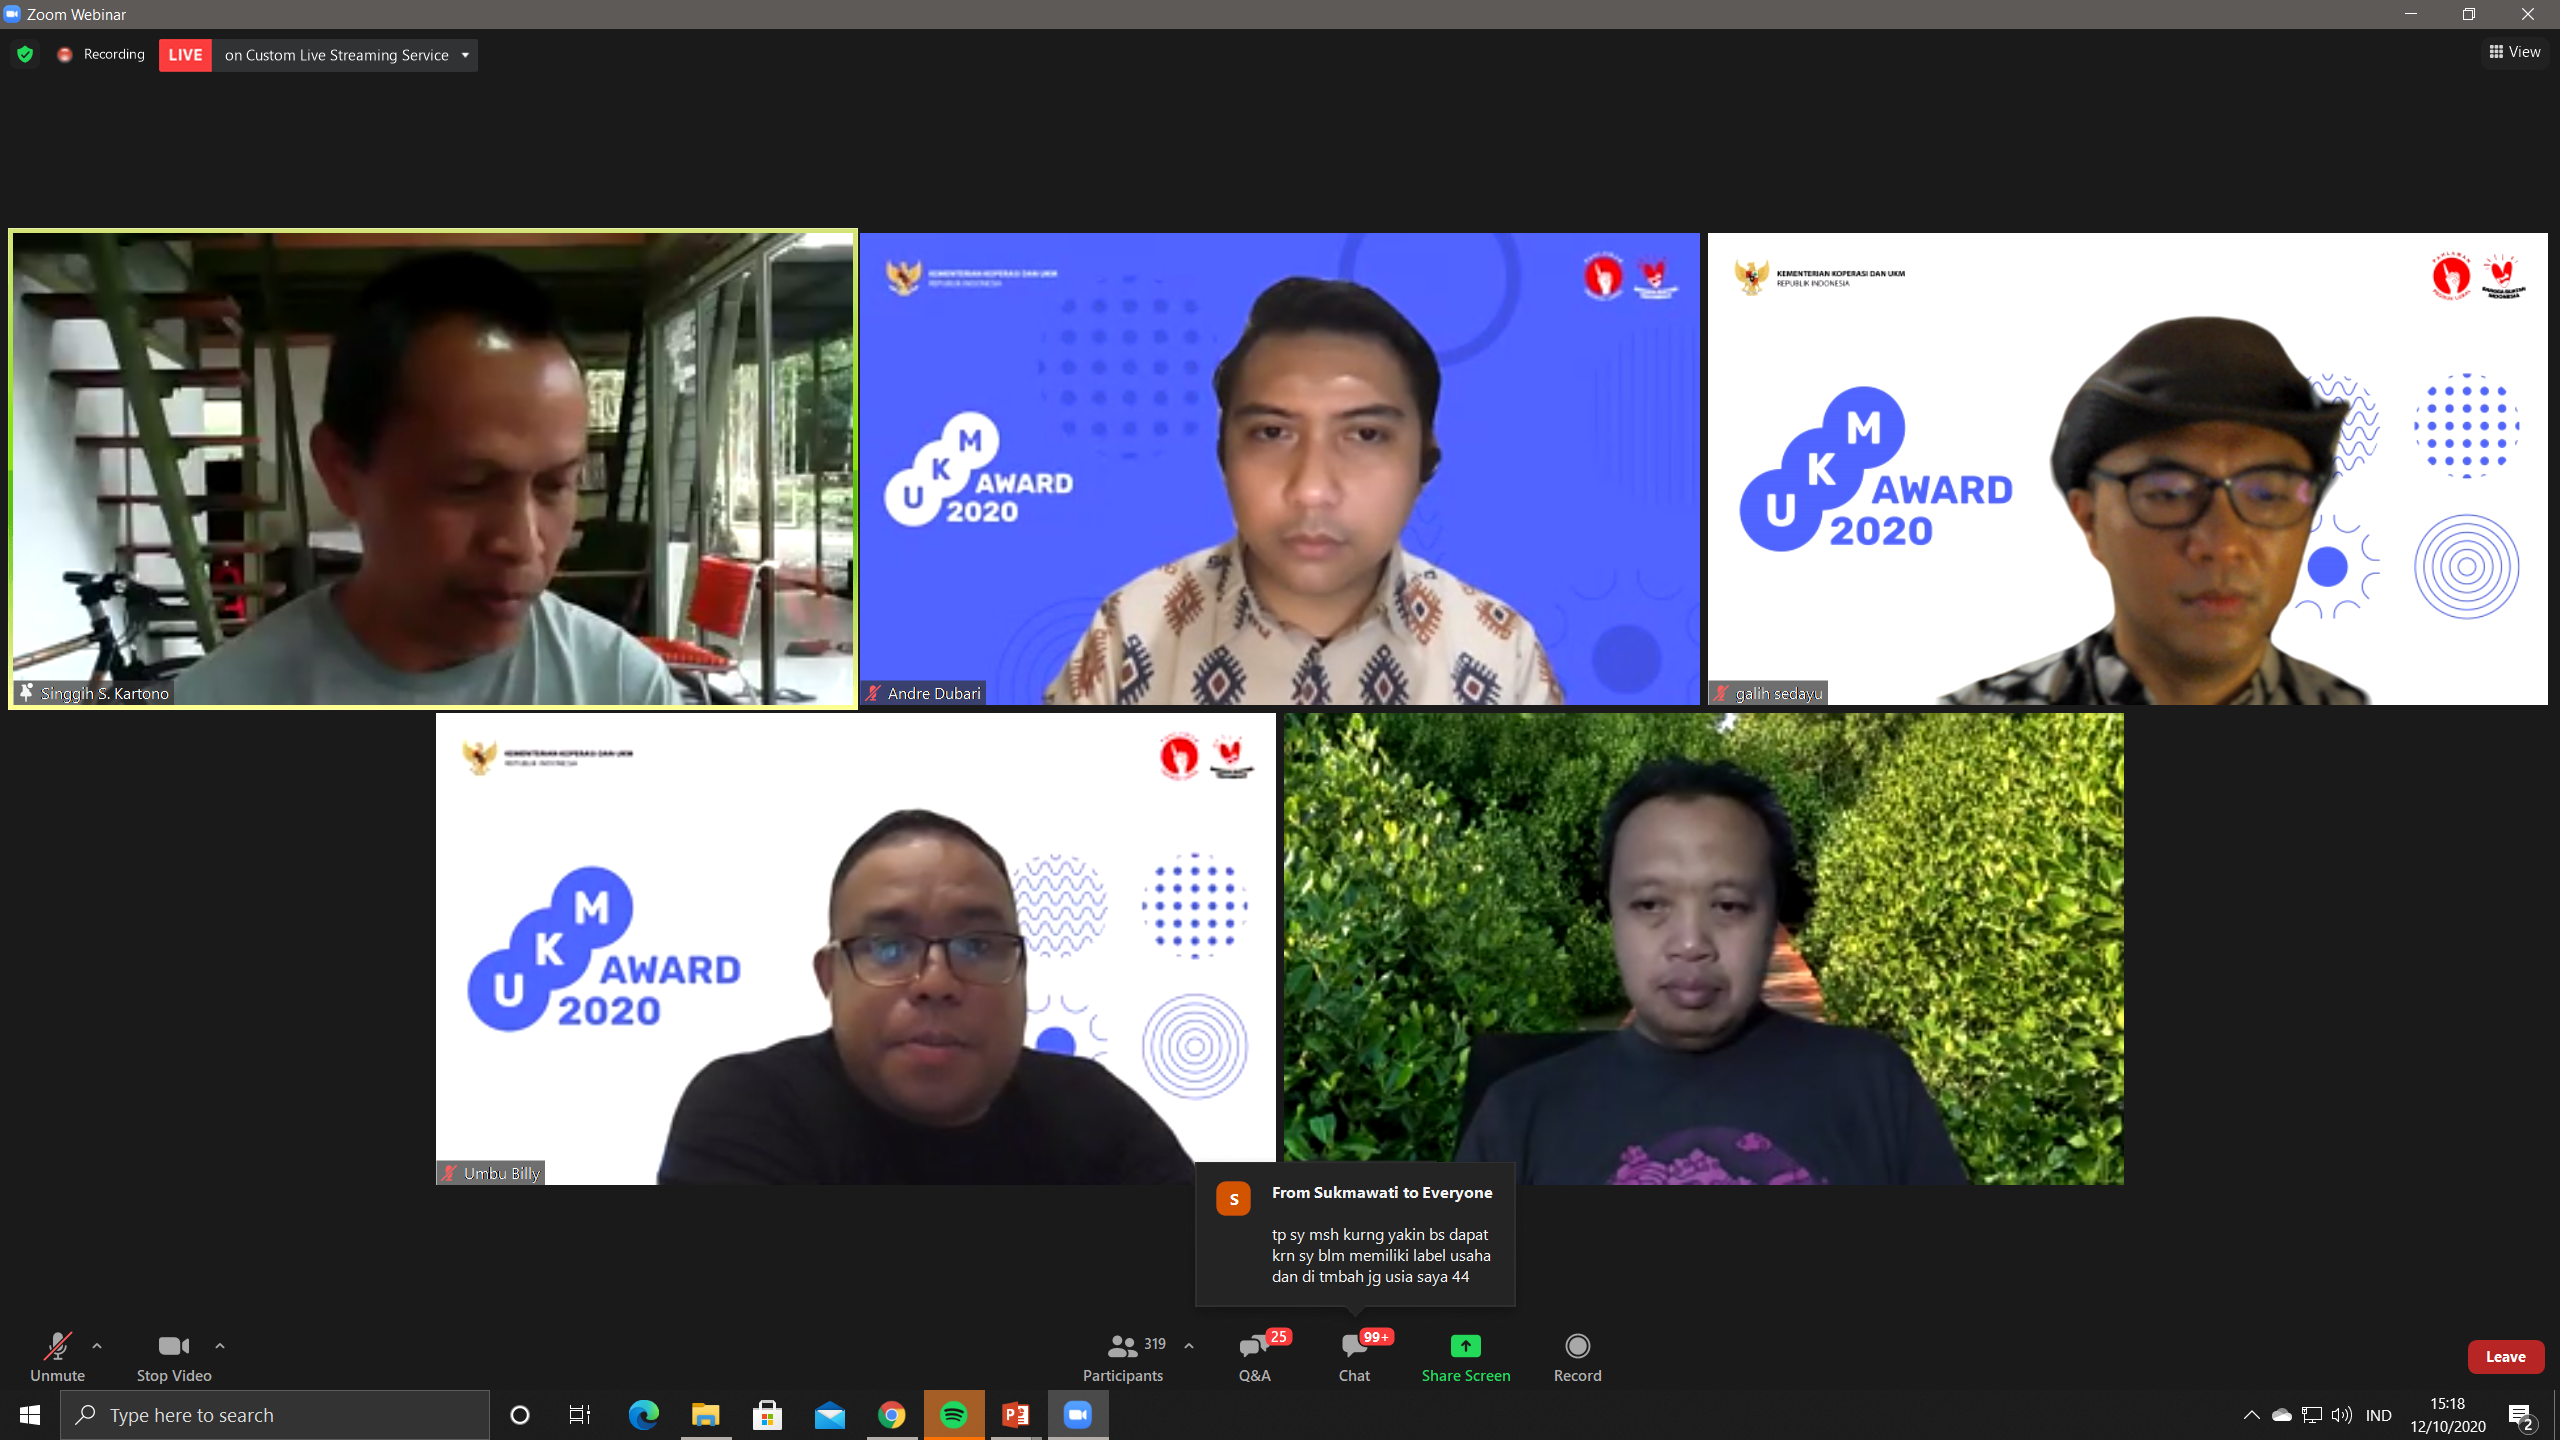Start recording with Record button
Screen dimensions: 2560x1440
click(1577, 1356)
